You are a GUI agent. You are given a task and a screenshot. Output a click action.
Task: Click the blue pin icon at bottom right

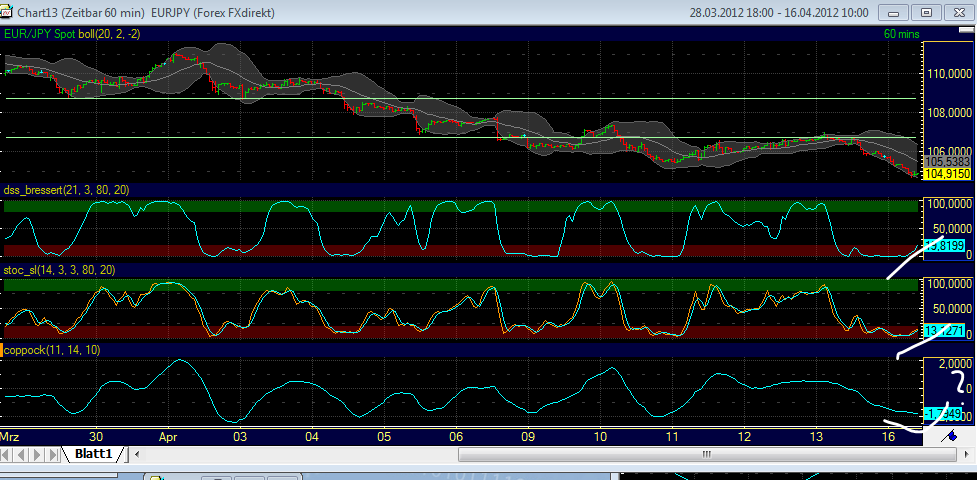pyautogui.click(x=953, y=436)
